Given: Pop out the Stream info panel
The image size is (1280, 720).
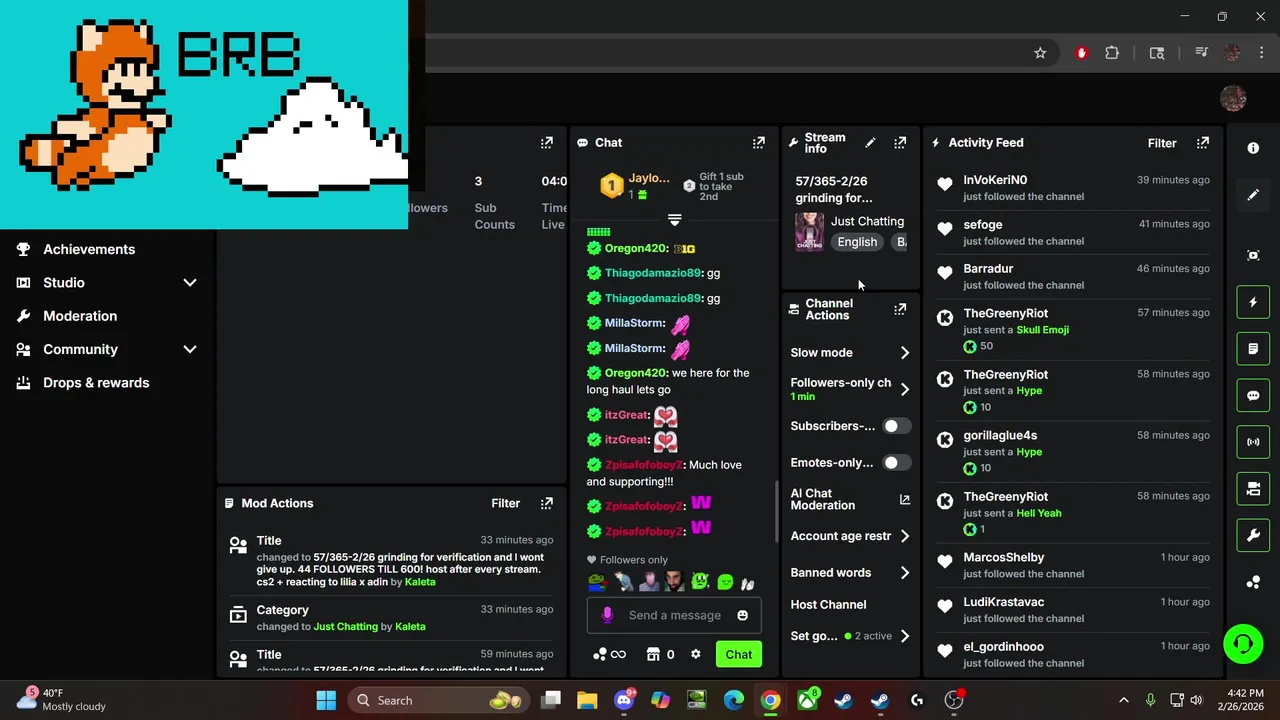Looking at the screenshot, I should tap(900, 143).
